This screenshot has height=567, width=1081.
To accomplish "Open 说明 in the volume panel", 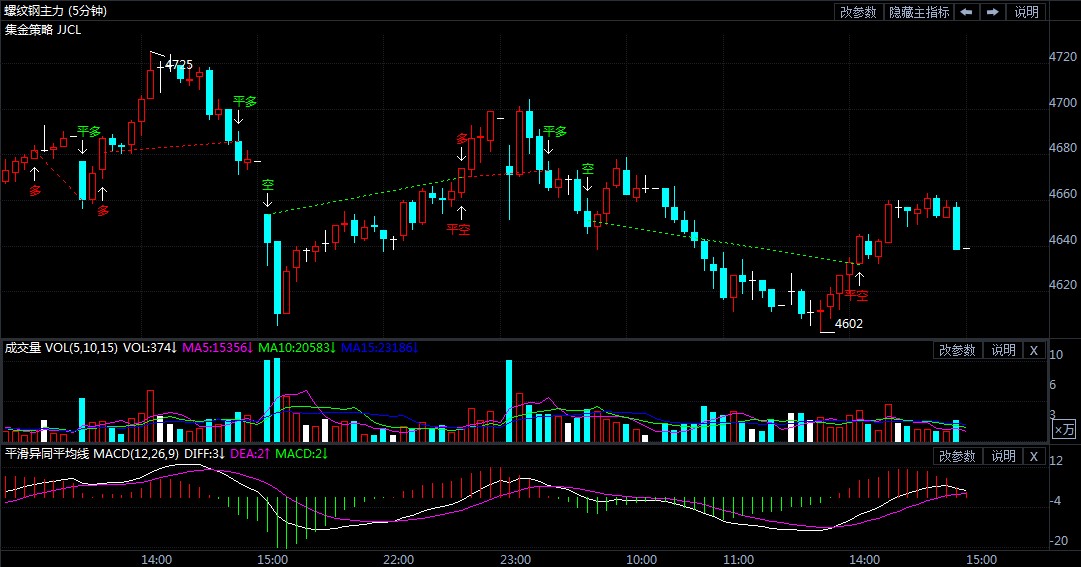I will [1002, 350].
